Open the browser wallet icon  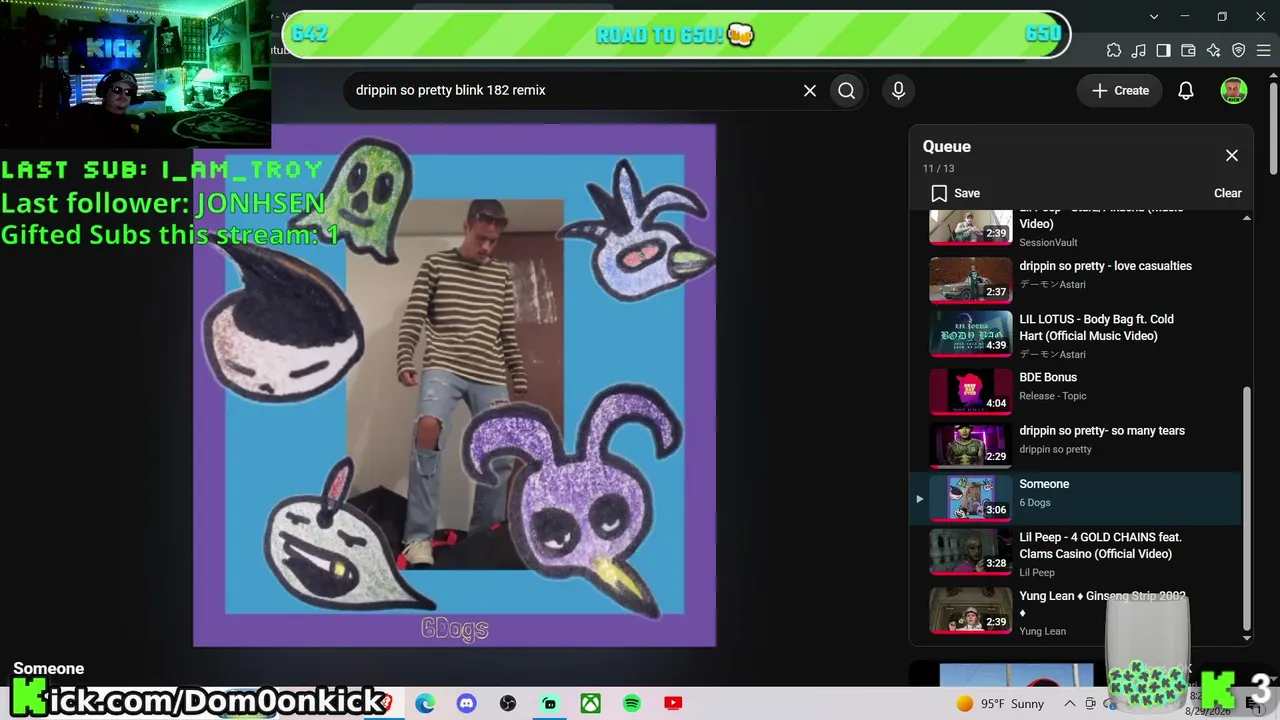click(x=1188, y=51)
